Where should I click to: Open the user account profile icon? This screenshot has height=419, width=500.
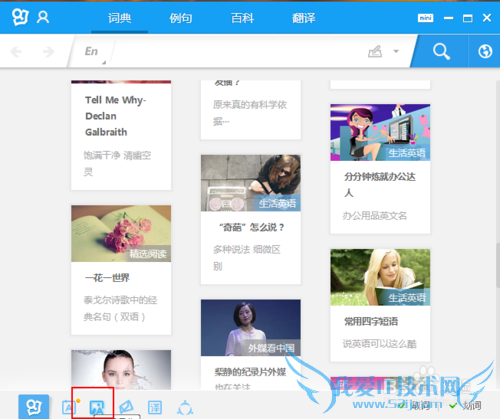coord(43,17)
